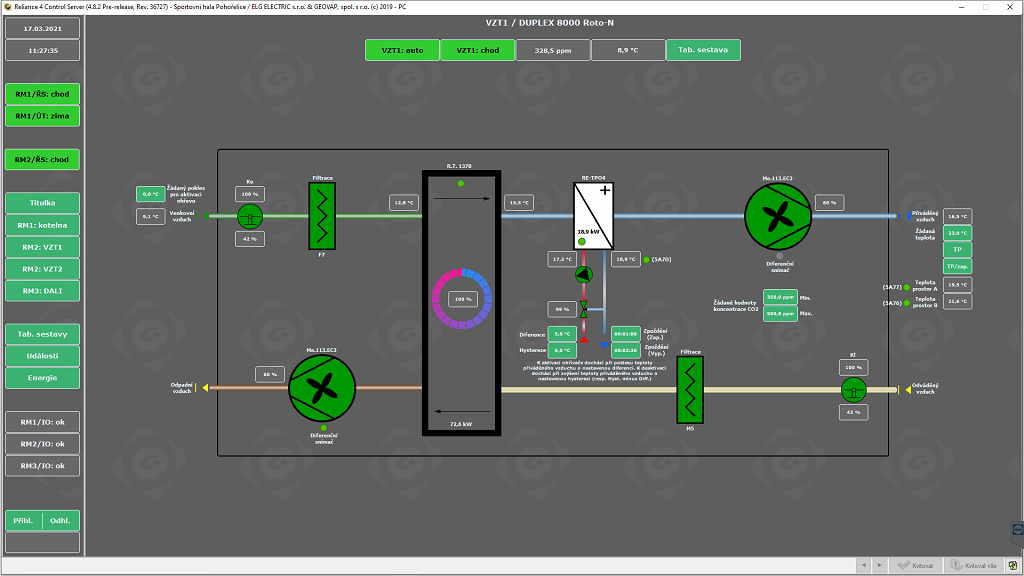Go to the RM1: kotelna page
Image resolution: width=1024 pixels, height=576 pixels.
point(42,225)
